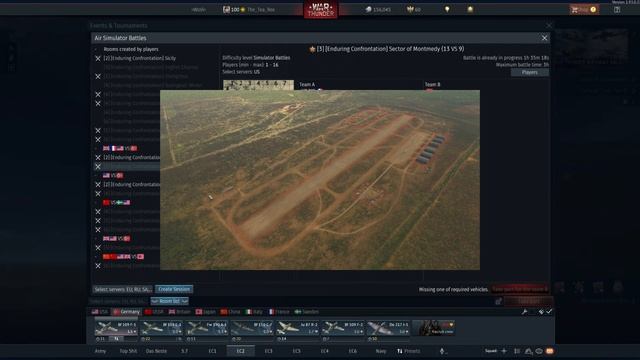Click the microphone icon in bottom bar
Screen dimensions: 640x360
[442, 351]
